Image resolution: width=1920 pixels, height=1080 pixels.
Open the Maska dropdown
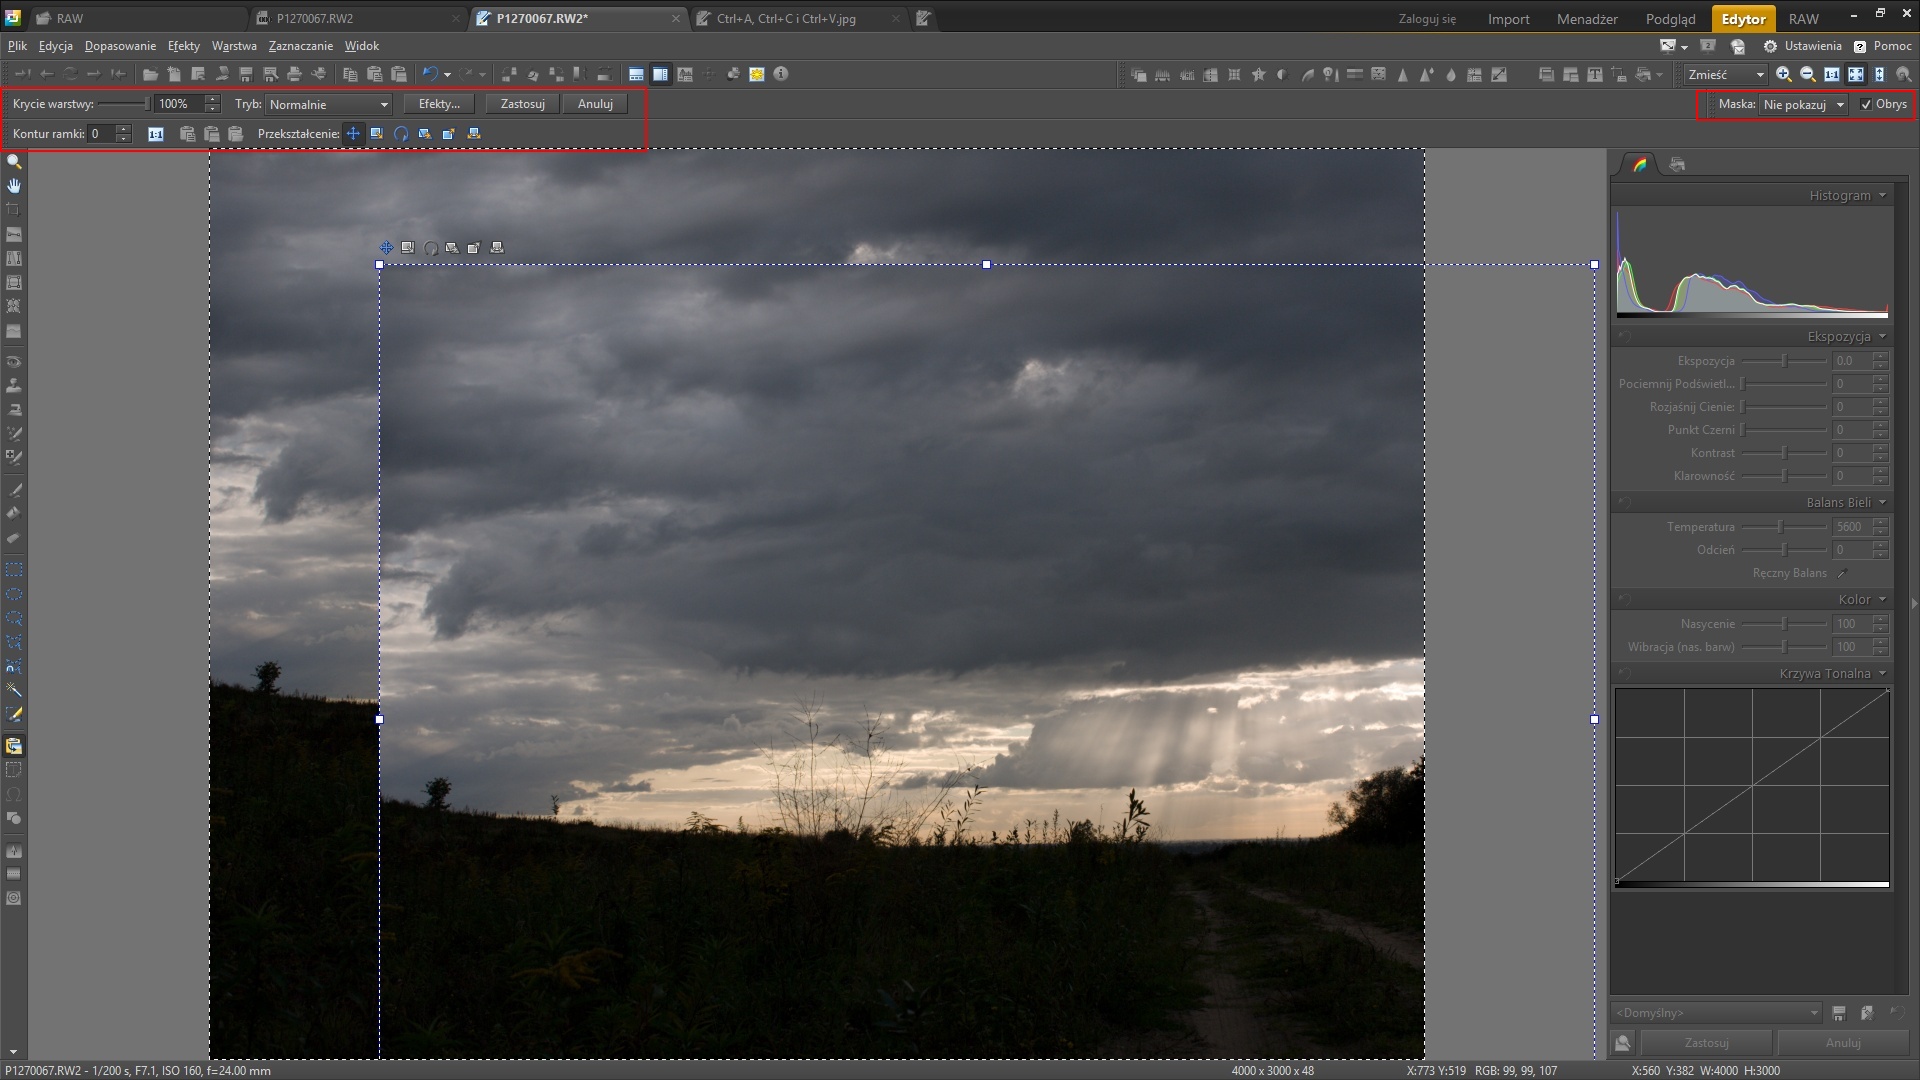point(1804,105)
